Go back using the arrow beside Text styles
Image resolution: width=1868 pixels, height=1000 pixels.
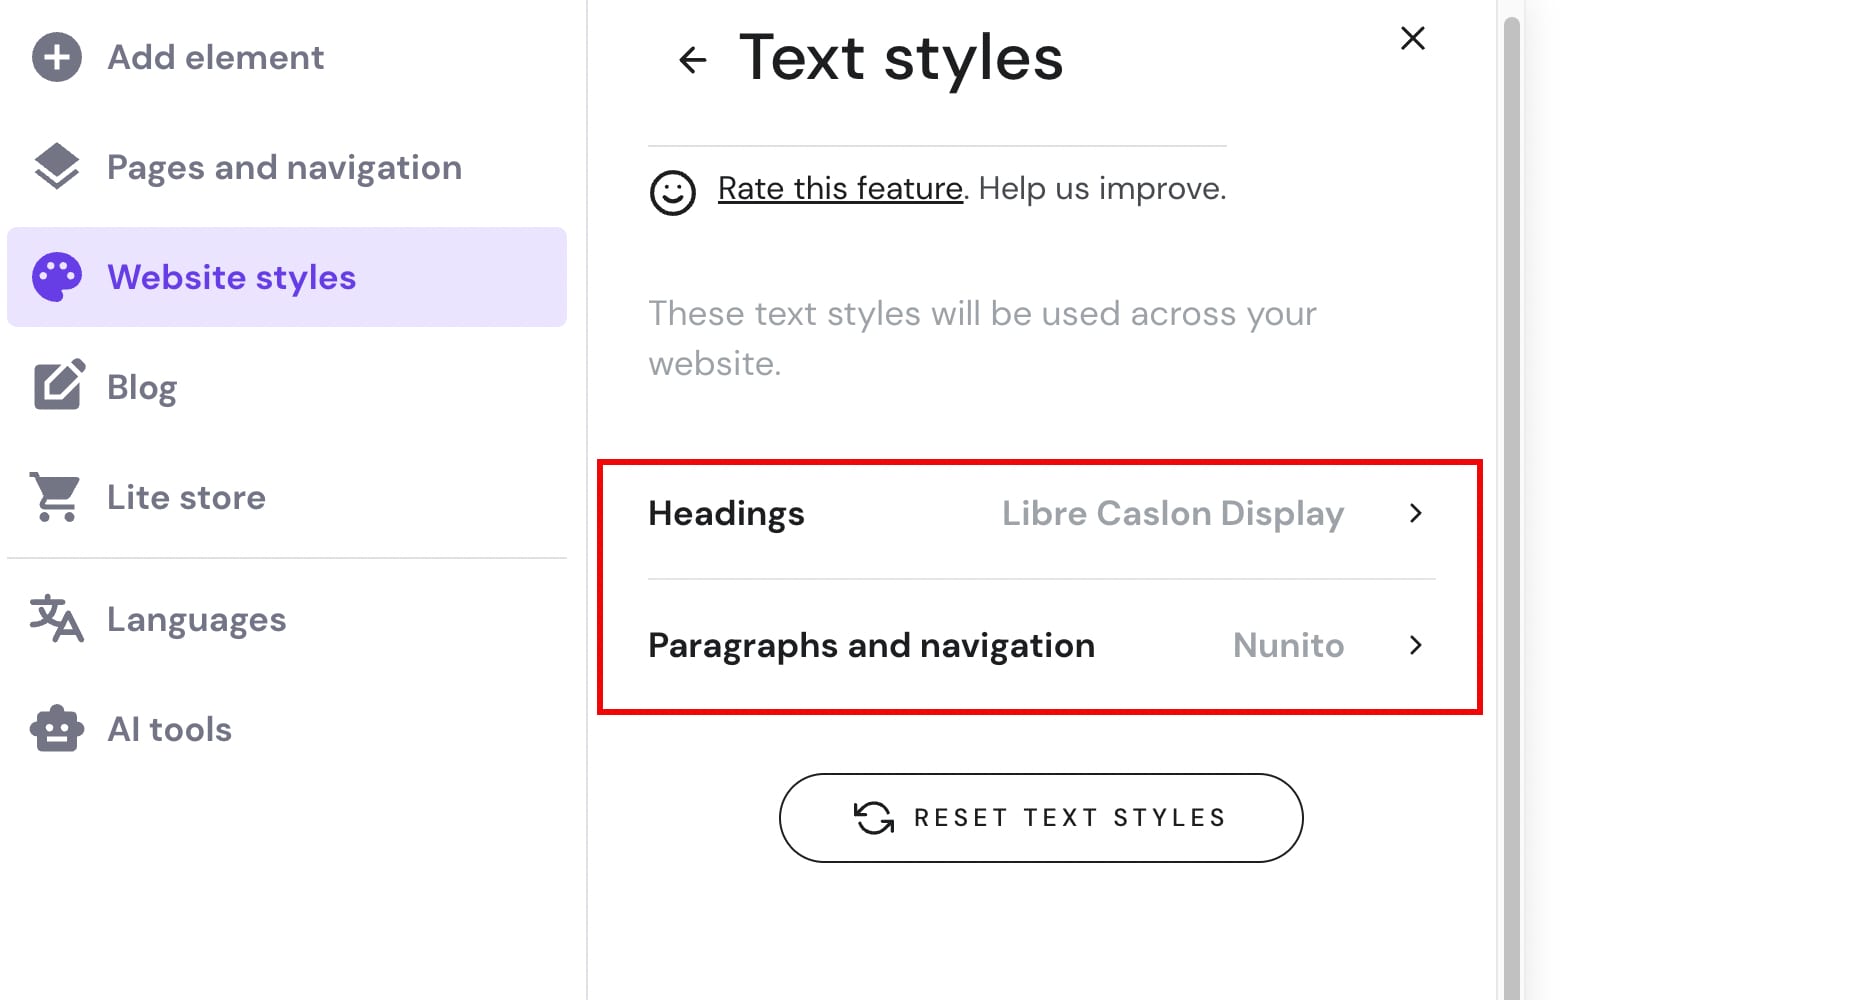click(x=692, y=60)
